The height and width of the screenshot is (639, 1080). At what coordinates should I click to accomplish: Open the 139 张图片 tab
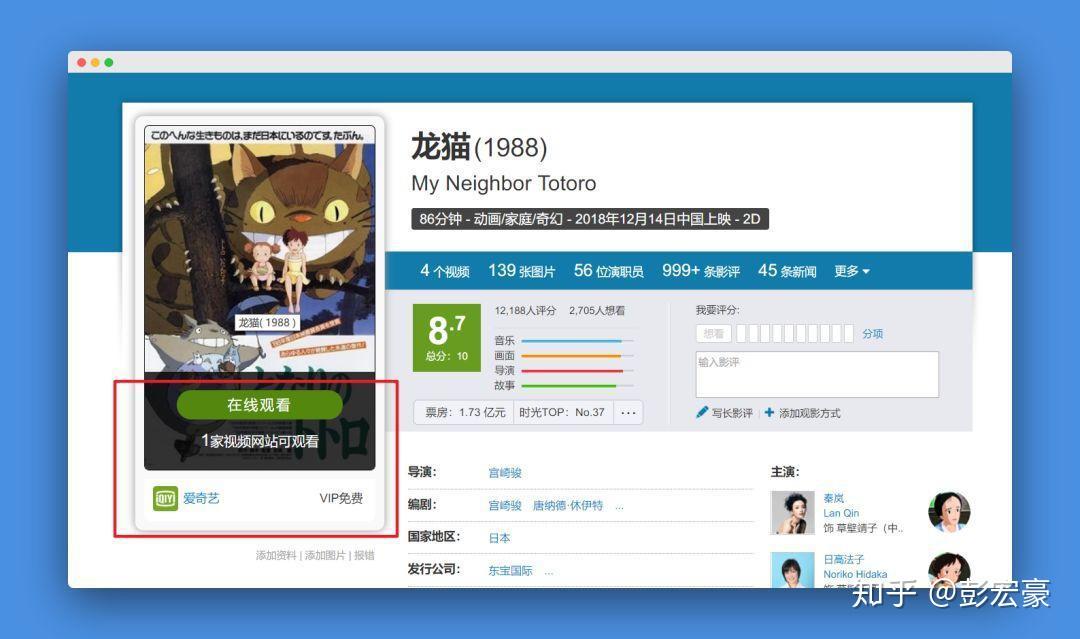pyautogui.click(x=521, y=271)
